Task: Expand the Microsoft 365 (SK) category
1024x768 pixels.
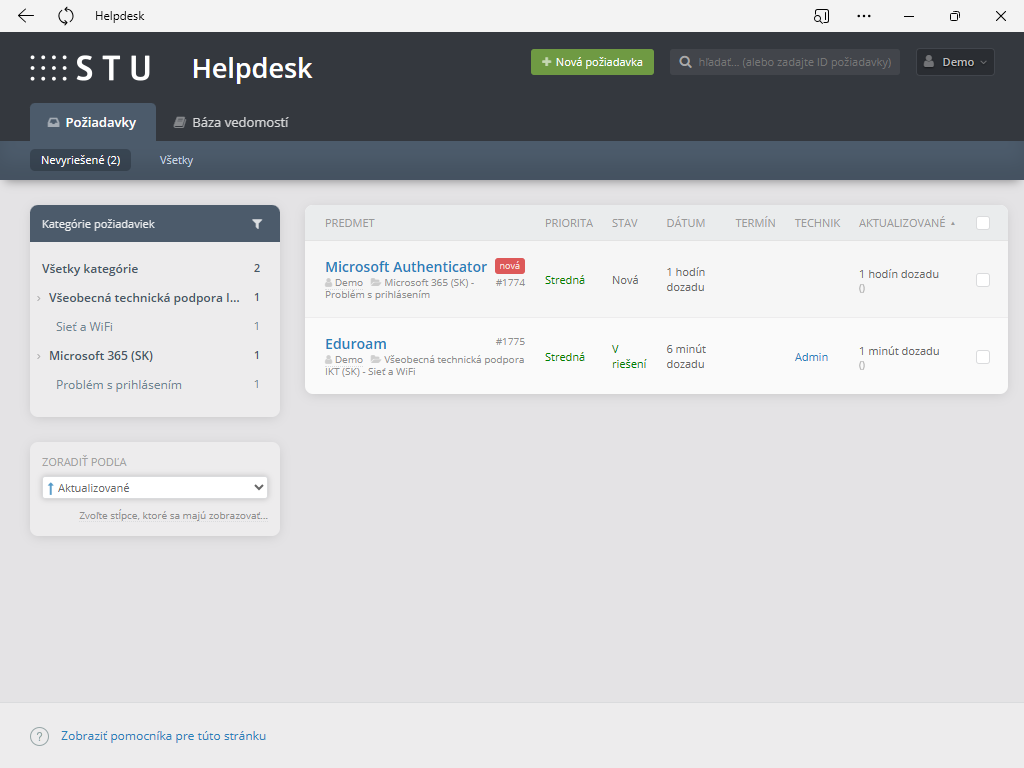Action: [x=39, y=356]
